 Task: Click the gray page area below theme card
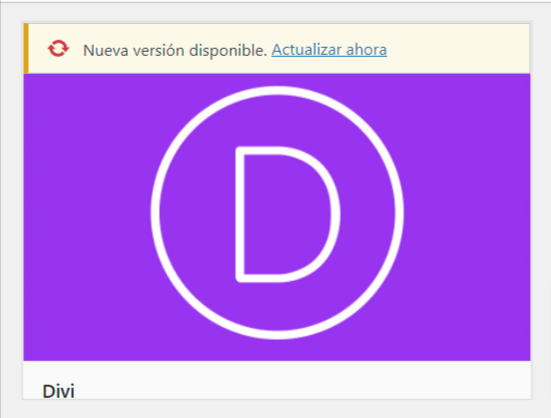point(277,409)
